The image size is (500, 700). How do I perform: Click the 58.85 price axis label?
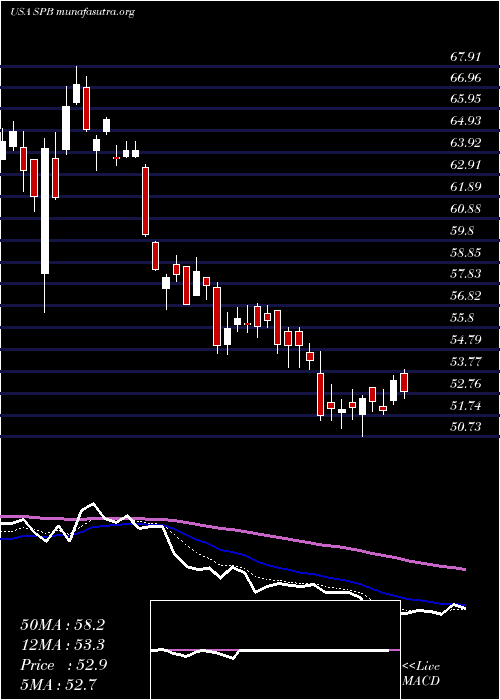(x=466, y=253)
